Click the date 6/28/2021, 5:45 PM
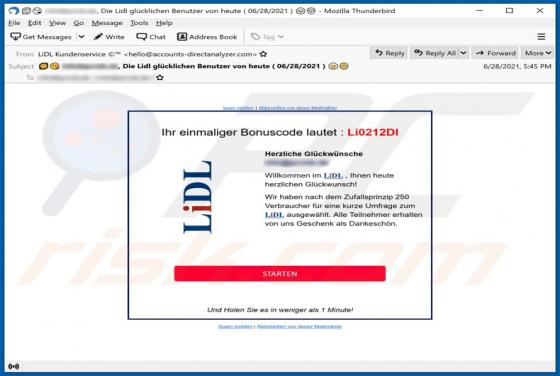560x376 pixels. pos(517,66)
